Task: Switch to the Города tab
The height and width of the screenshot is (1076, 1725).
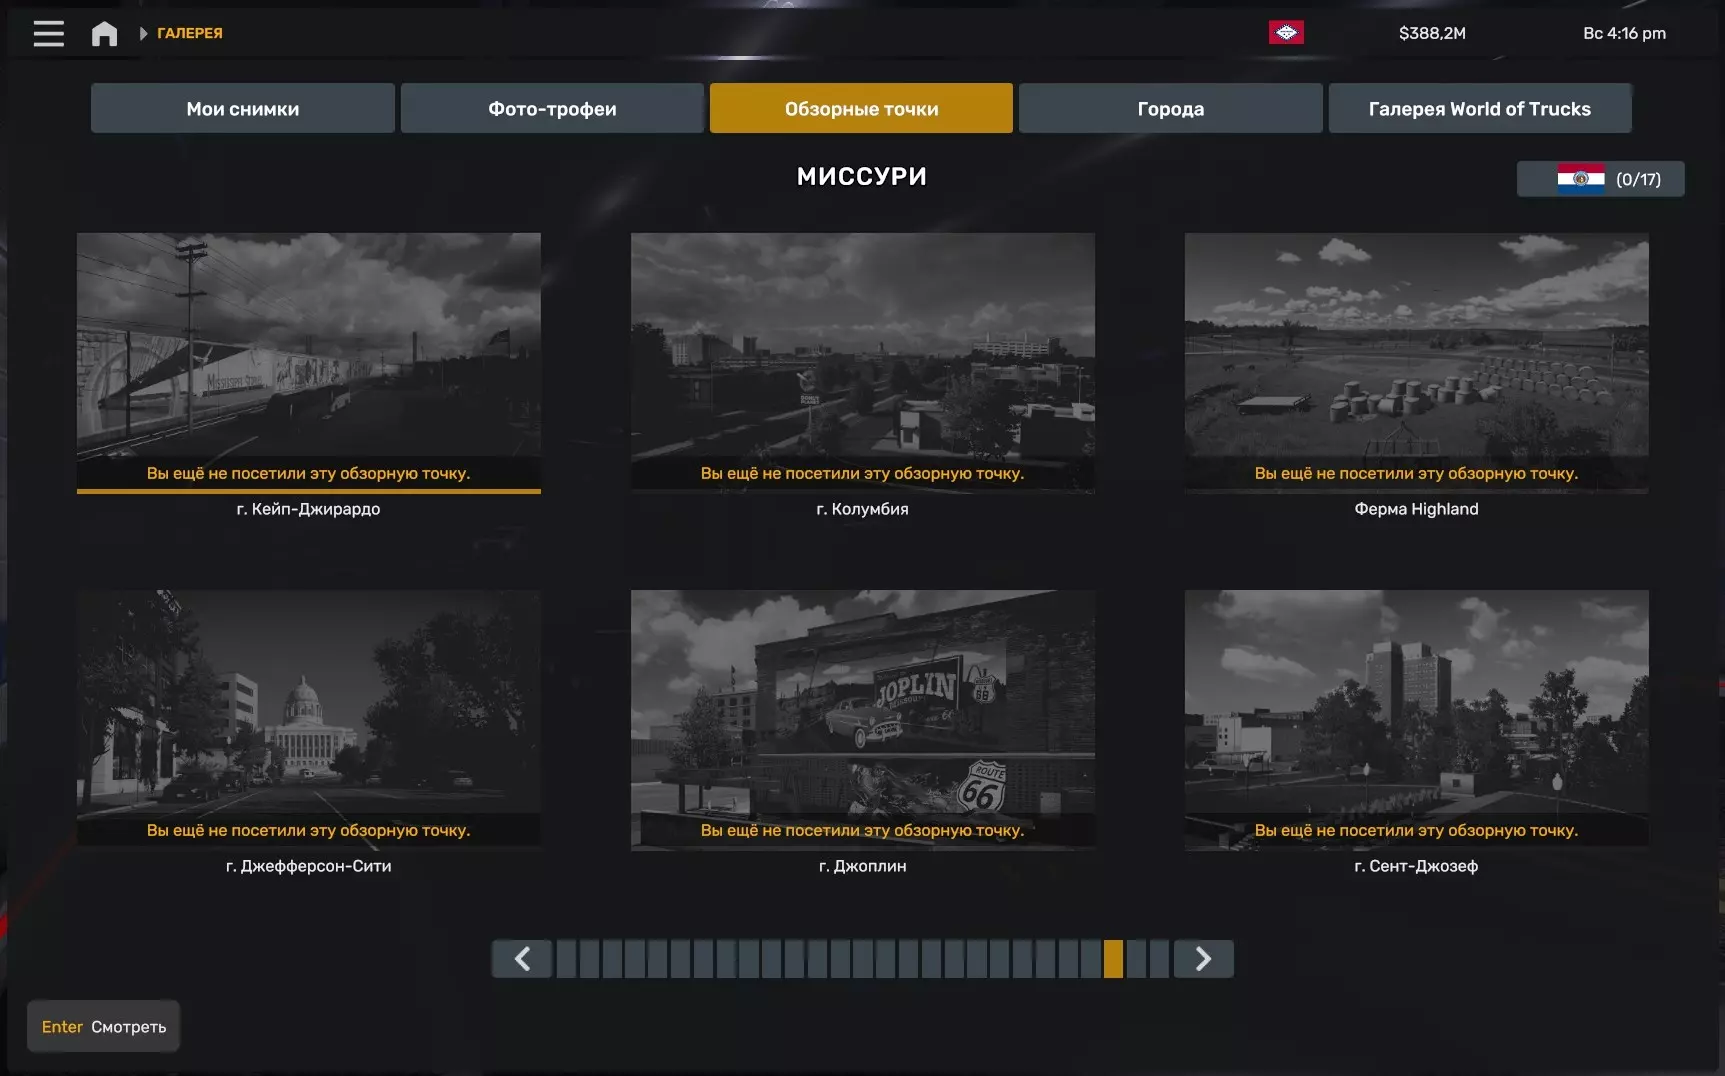Action: point(1171,108)
